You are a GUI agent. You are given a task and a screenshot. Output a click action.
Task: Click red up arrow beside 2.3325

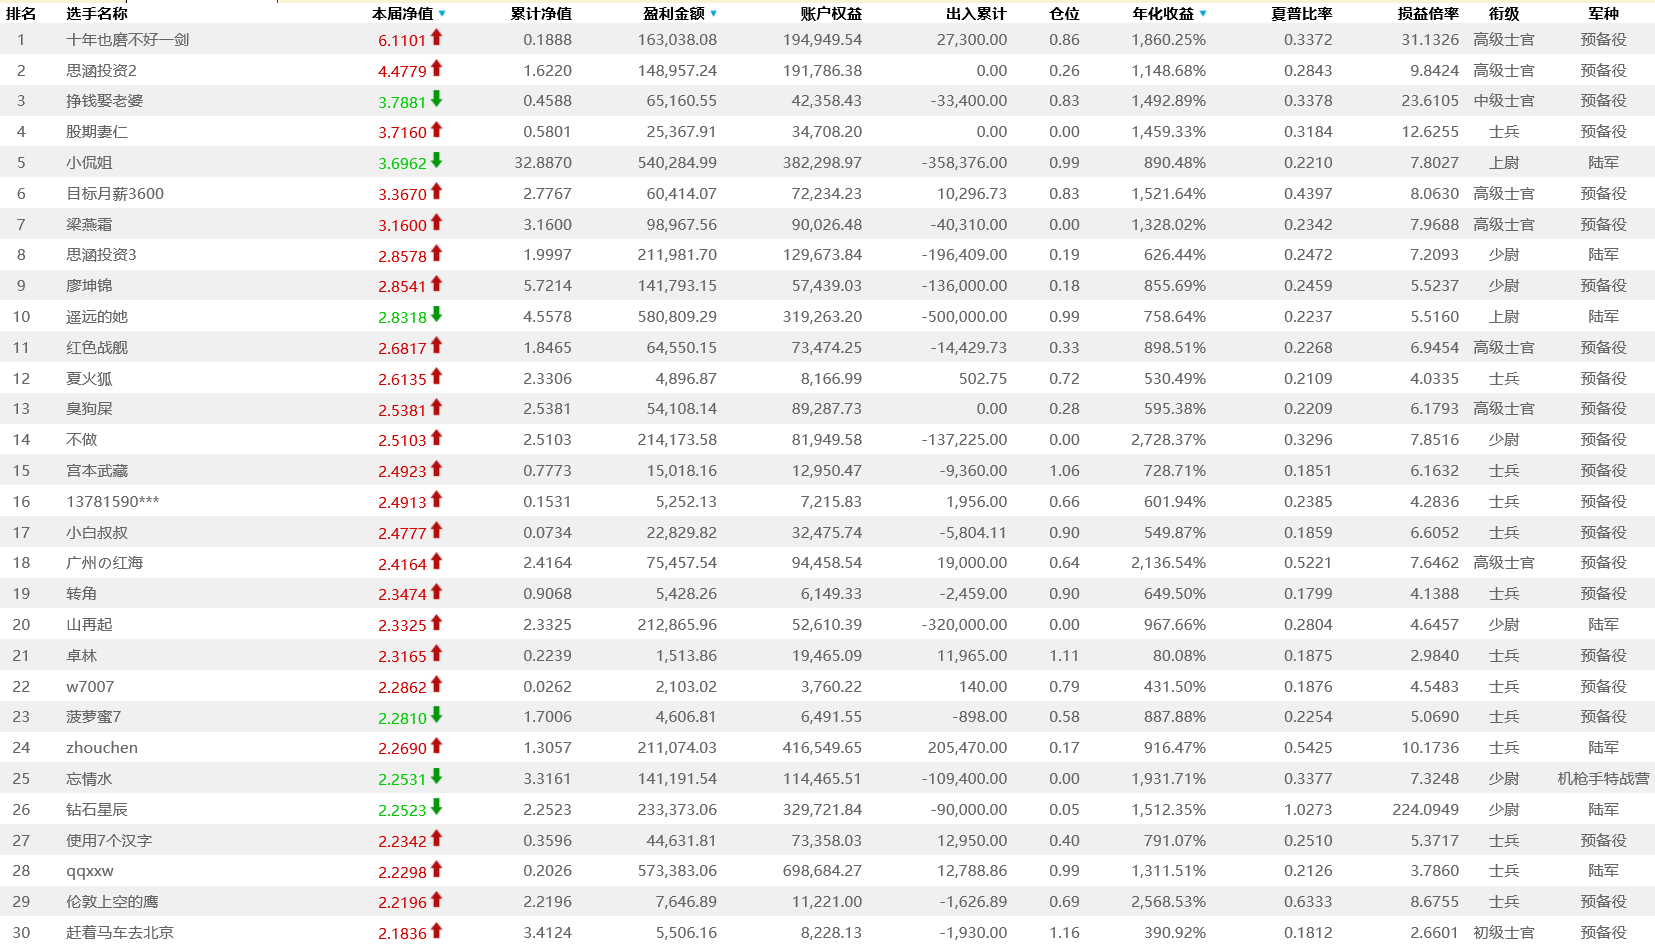tap(436, 623)
